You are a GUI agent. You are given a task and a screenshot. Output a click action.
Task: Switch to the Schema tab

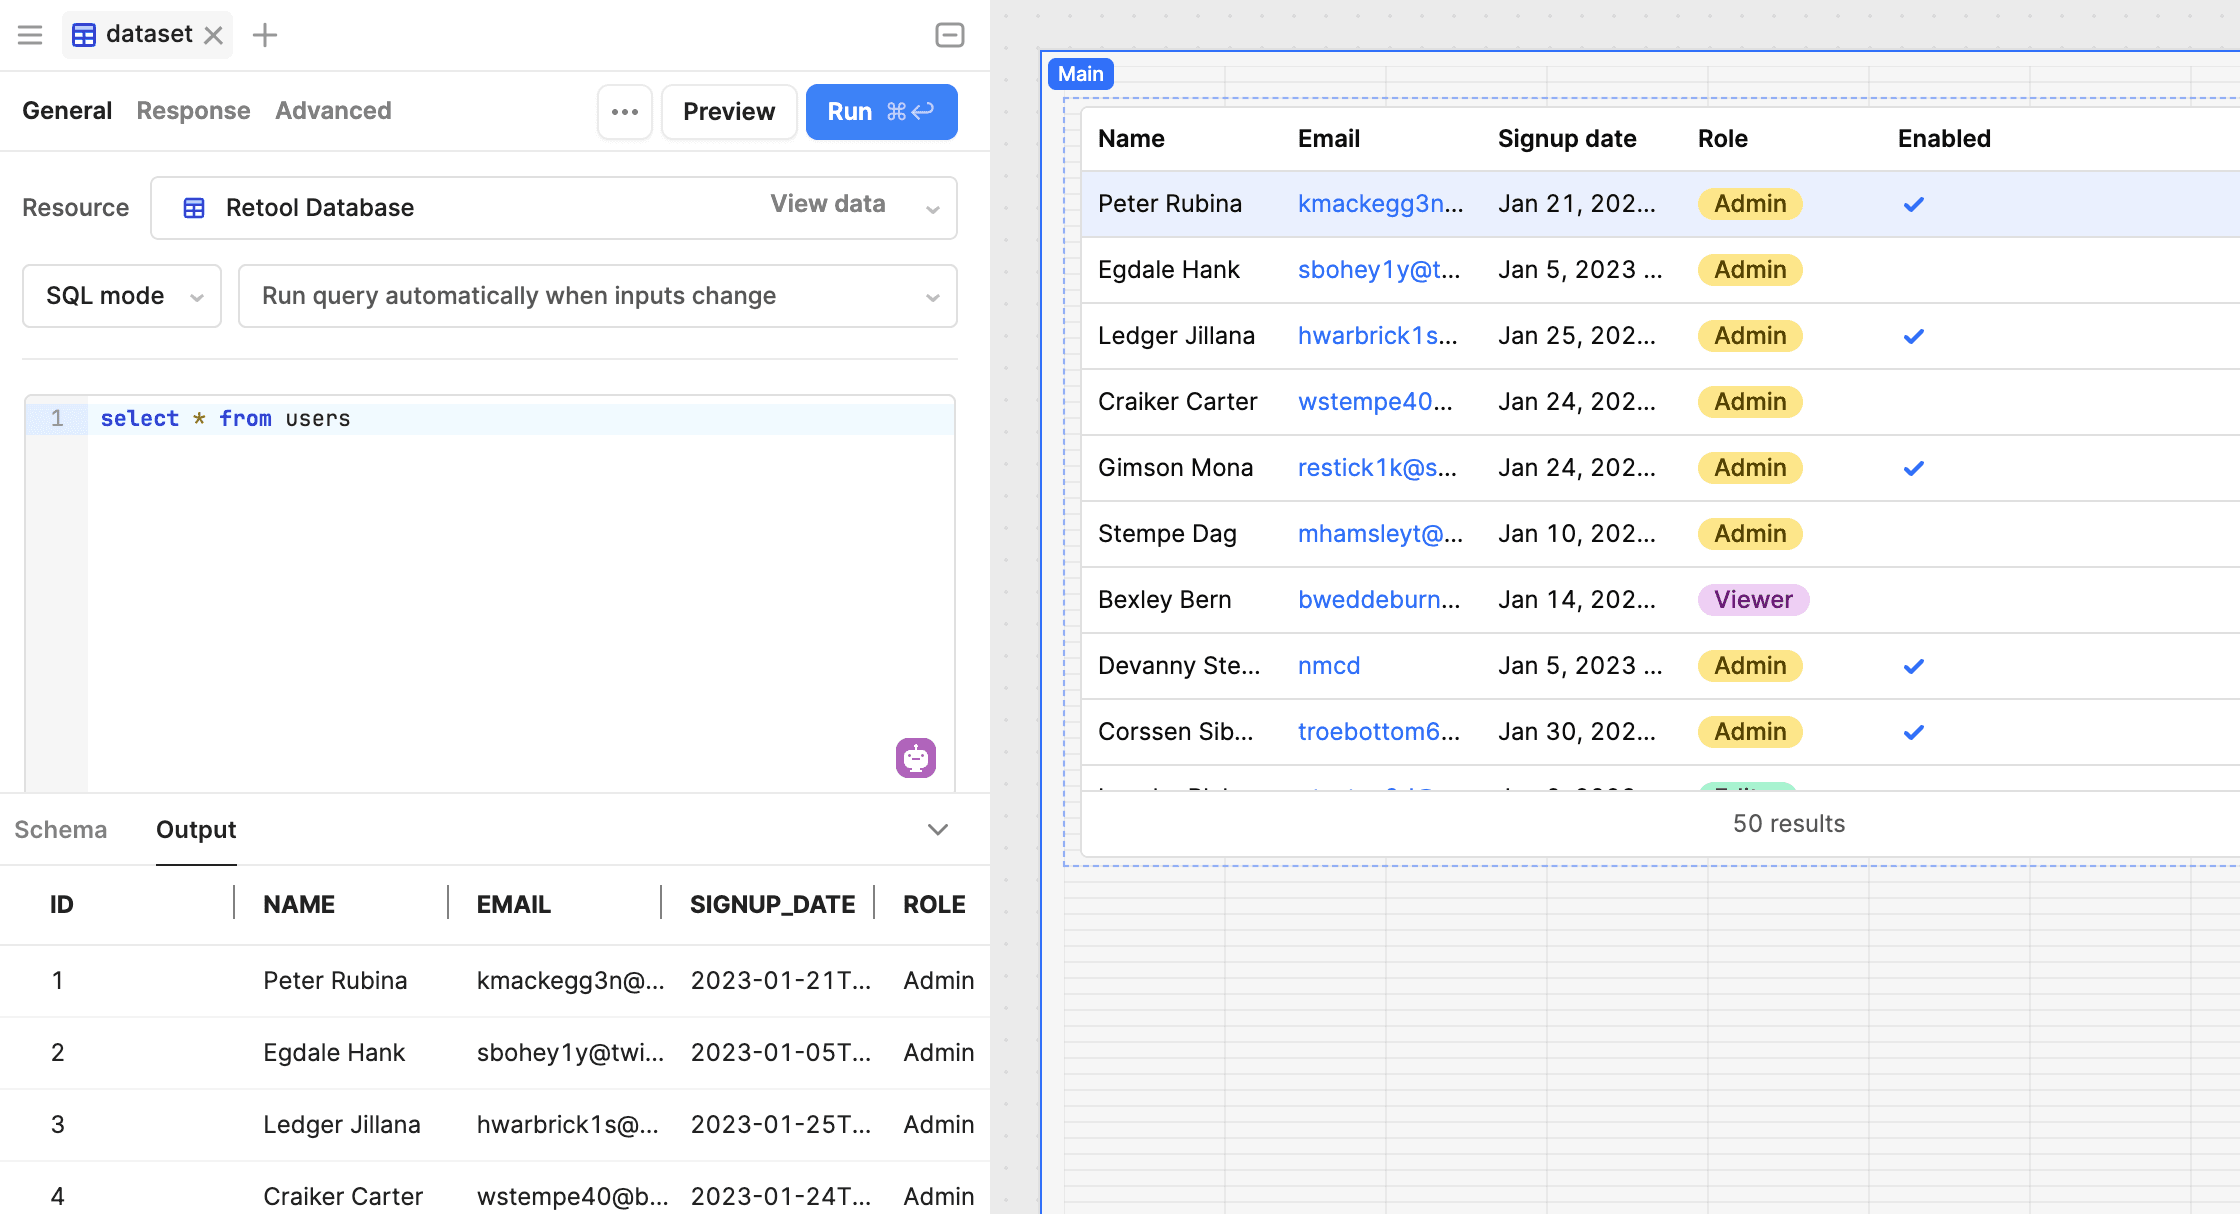click(60, 830)
